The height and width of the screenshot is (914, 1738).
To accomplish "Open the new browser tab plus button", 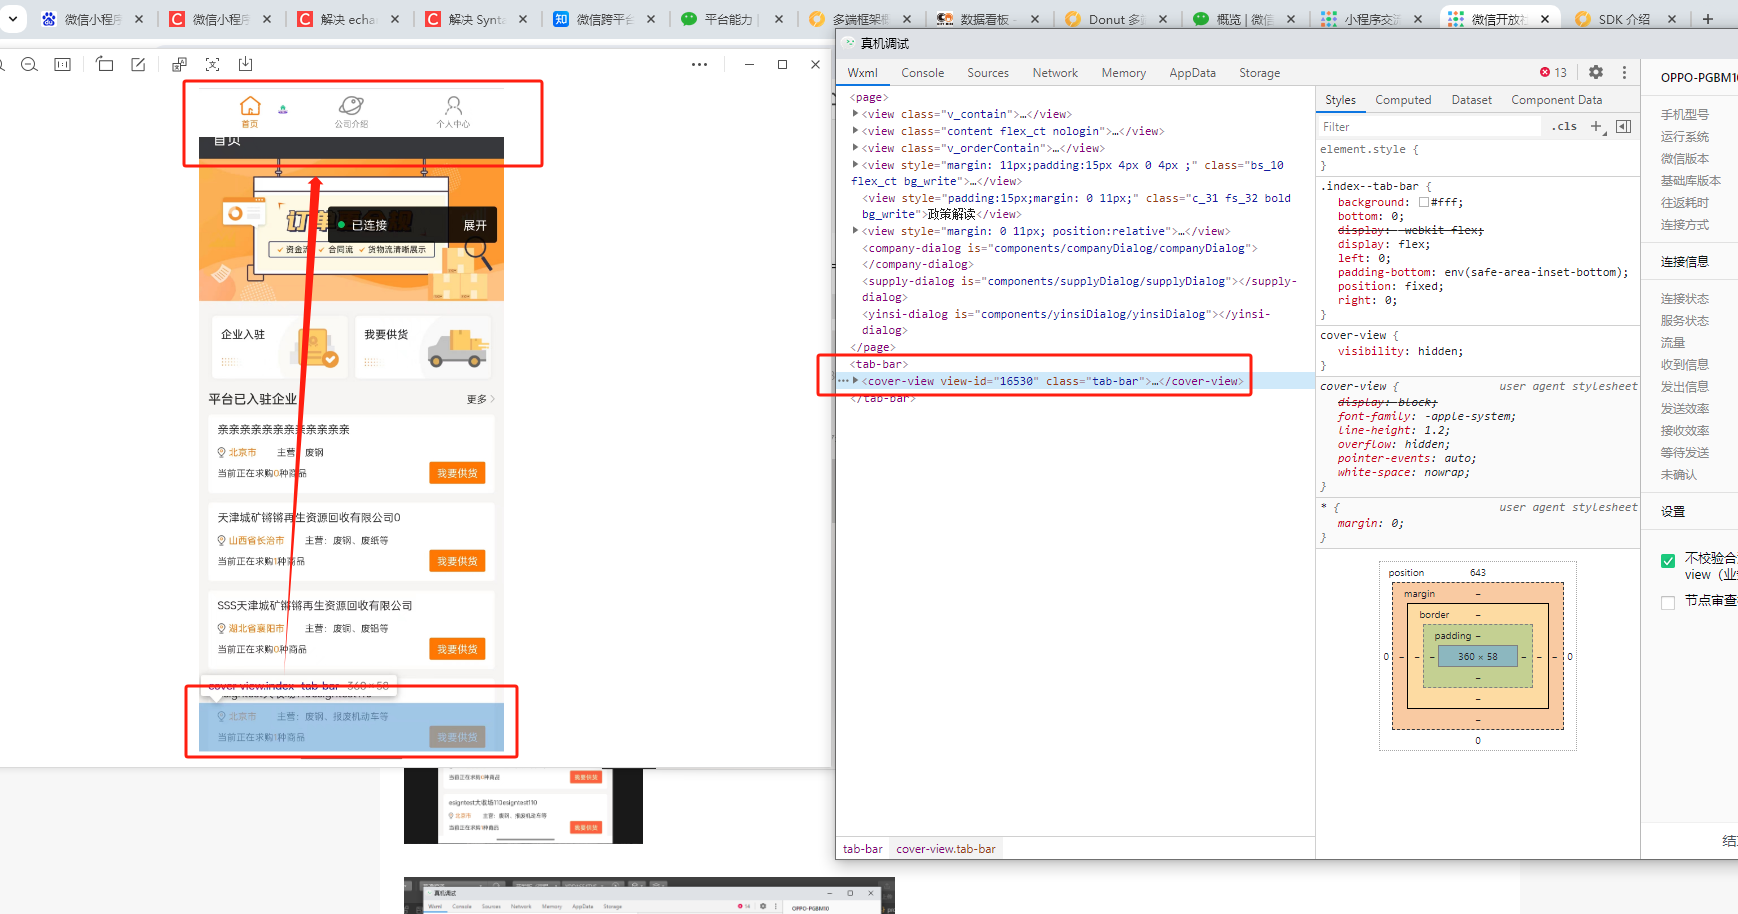I will 1708,19.
